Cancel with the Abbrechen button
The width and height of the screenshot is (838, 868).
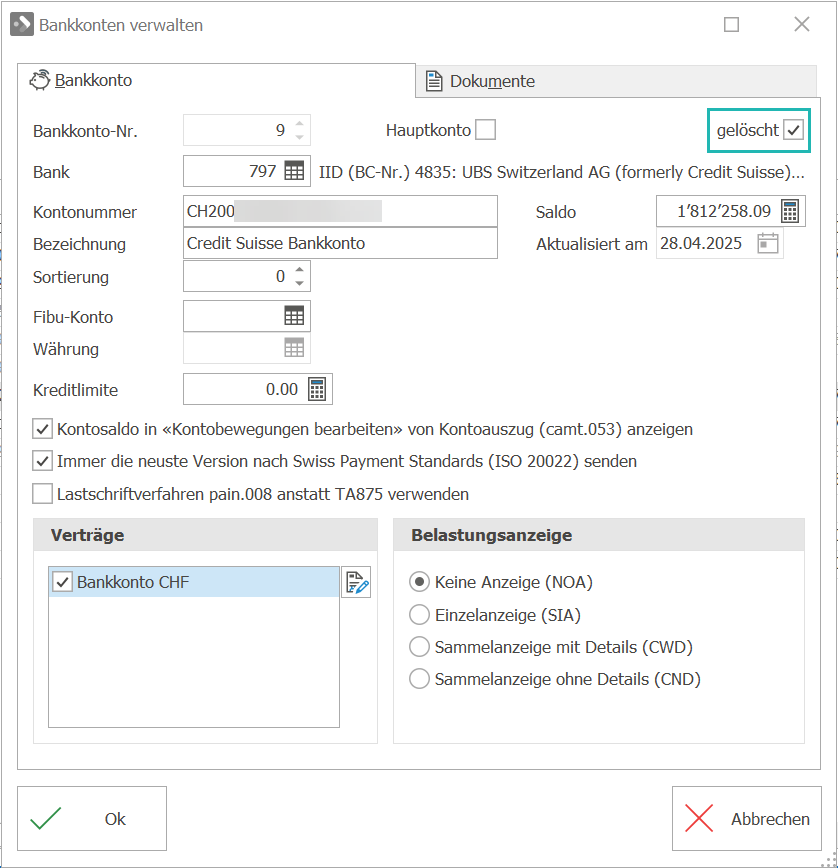click(747, 818)
